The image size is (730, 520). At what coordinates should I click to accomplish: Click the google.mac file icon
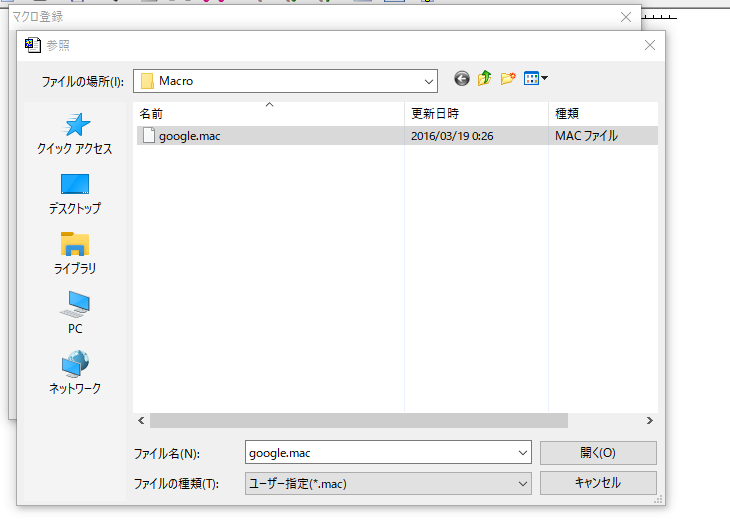pos(149,135)
